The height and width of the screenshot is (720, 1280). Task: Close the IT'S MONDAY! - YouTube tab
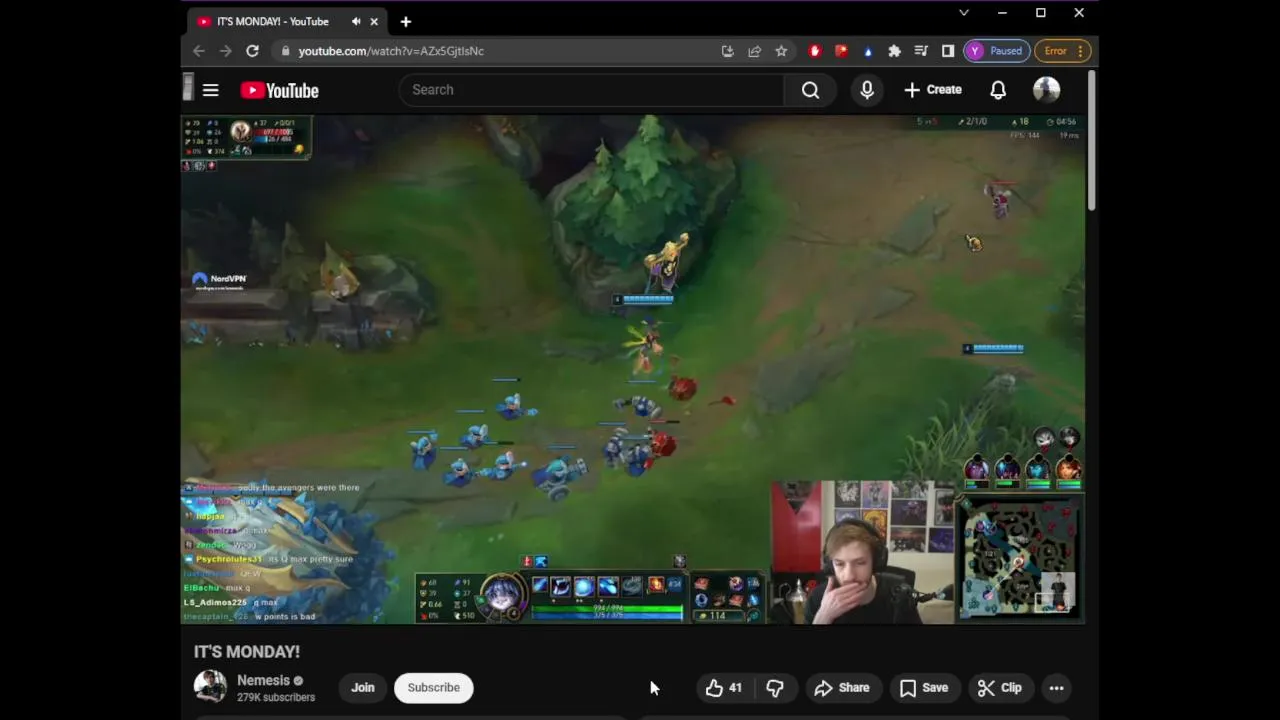click(374, 21)
